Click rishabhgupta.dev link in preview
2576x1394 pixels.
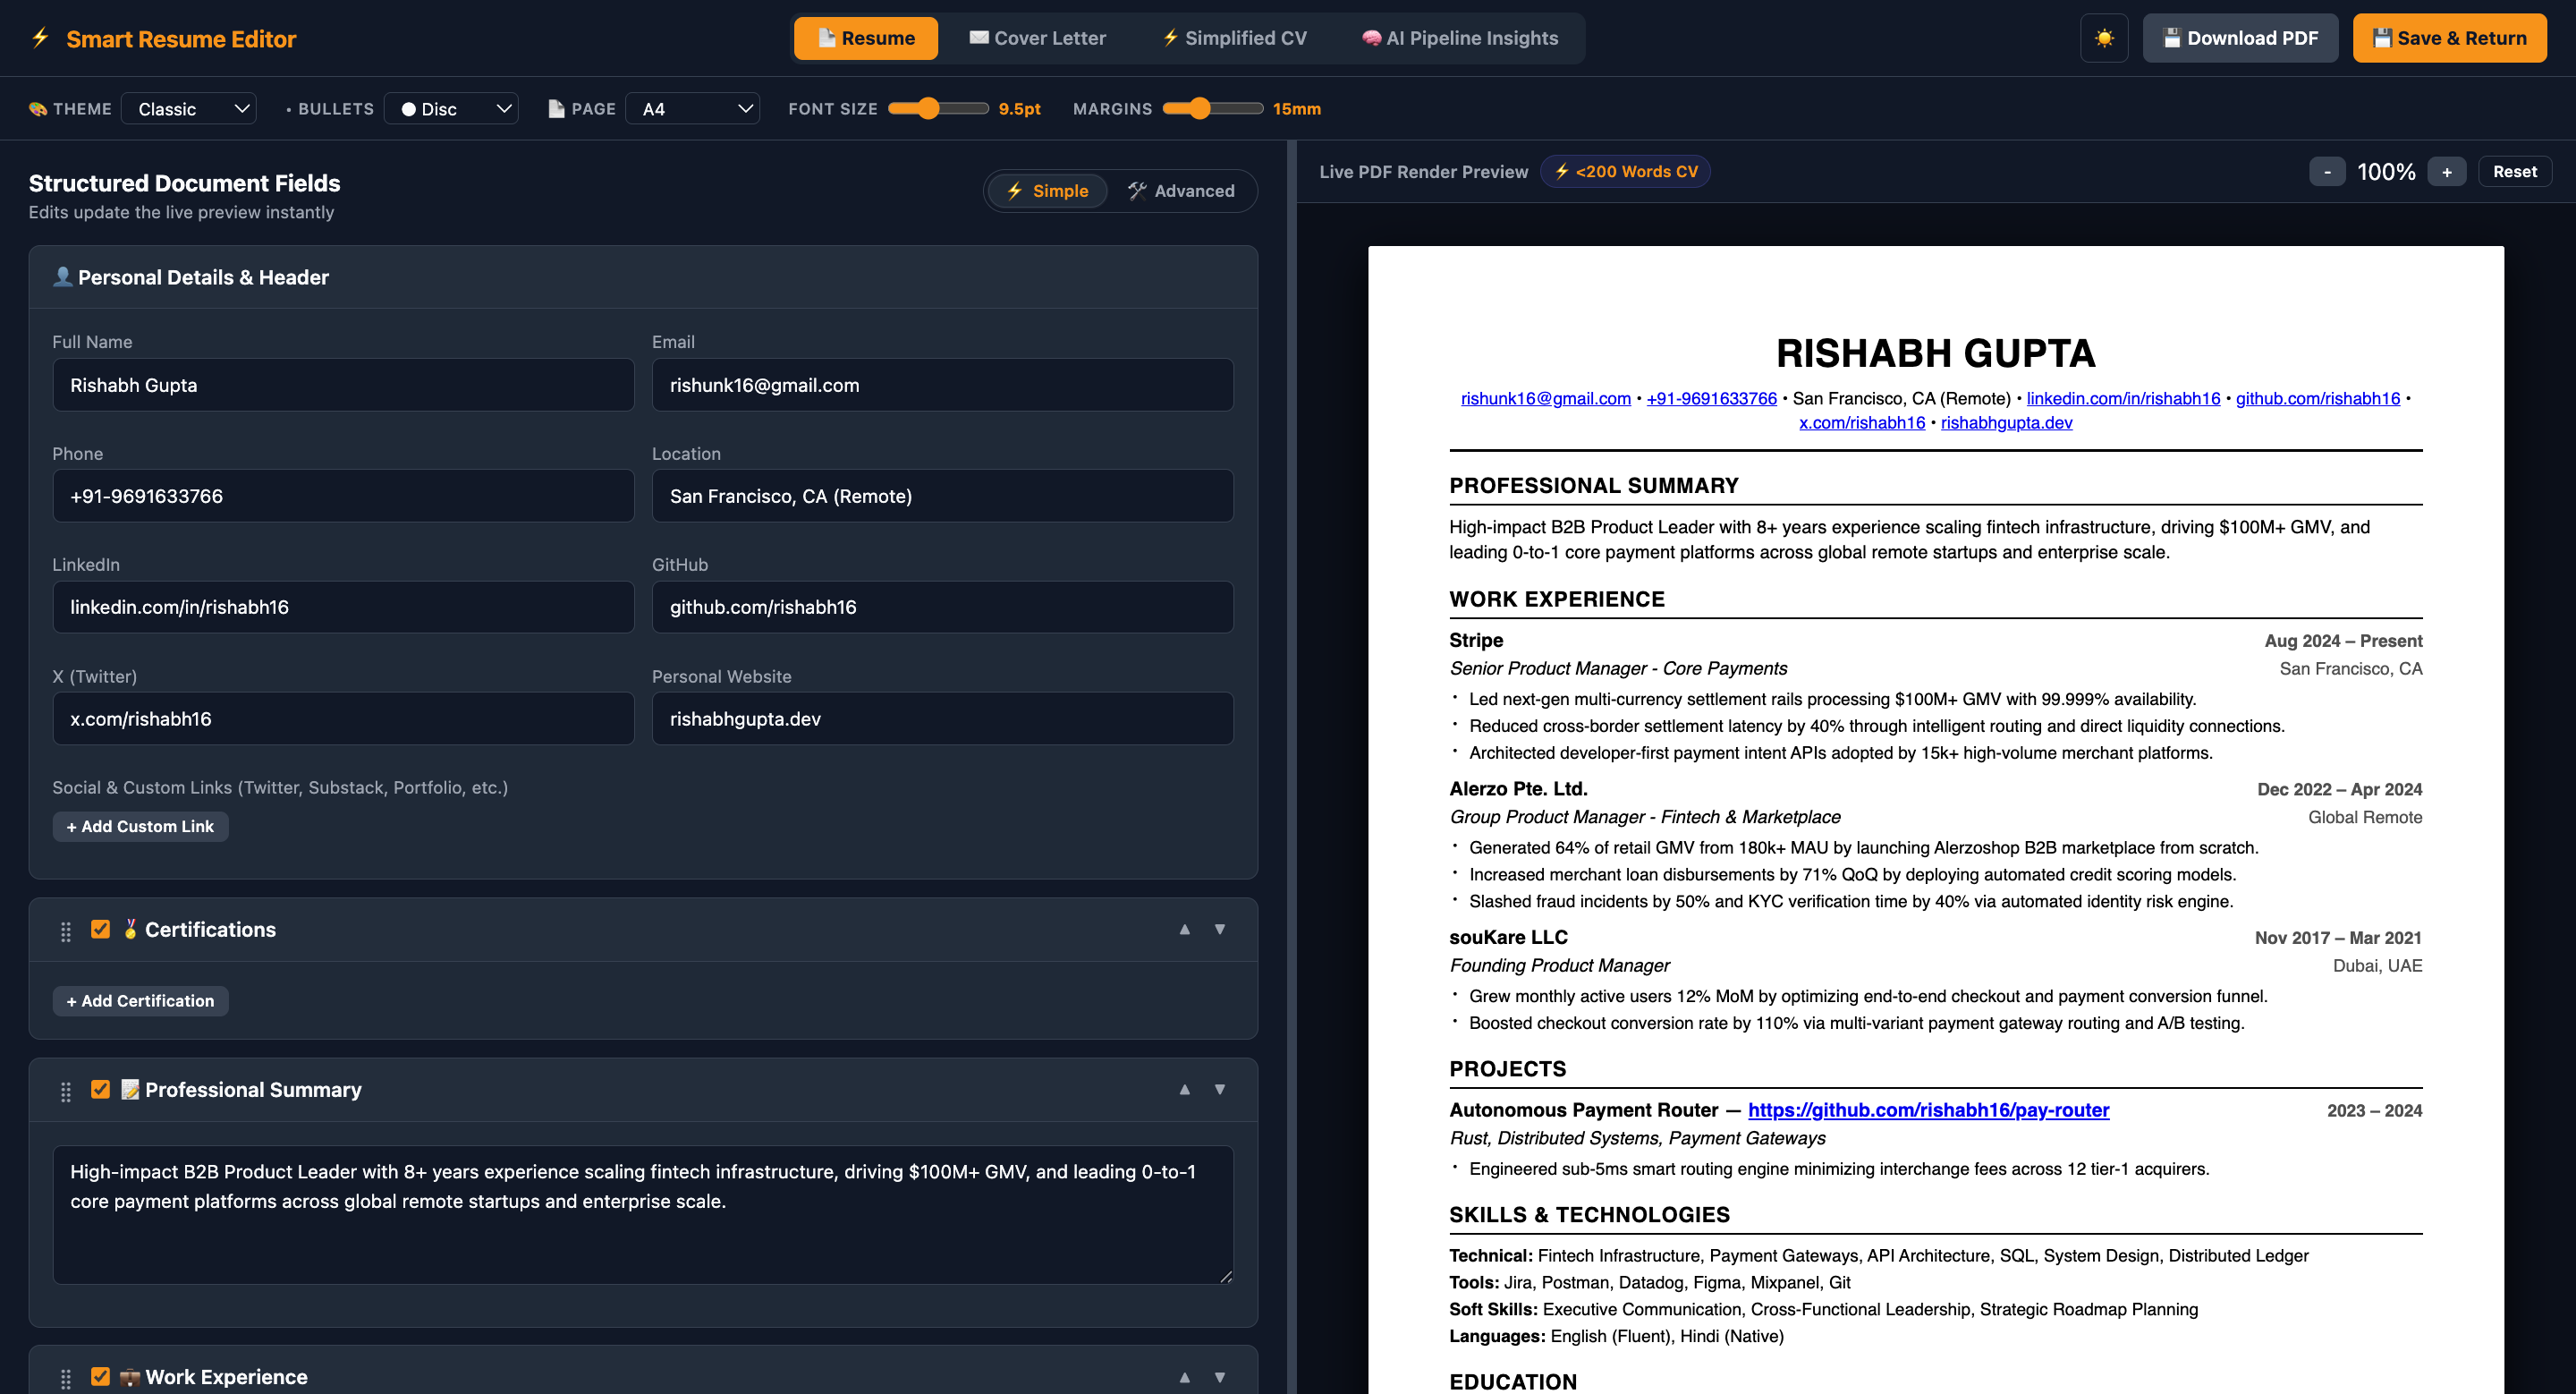(x=2006, y=422)
